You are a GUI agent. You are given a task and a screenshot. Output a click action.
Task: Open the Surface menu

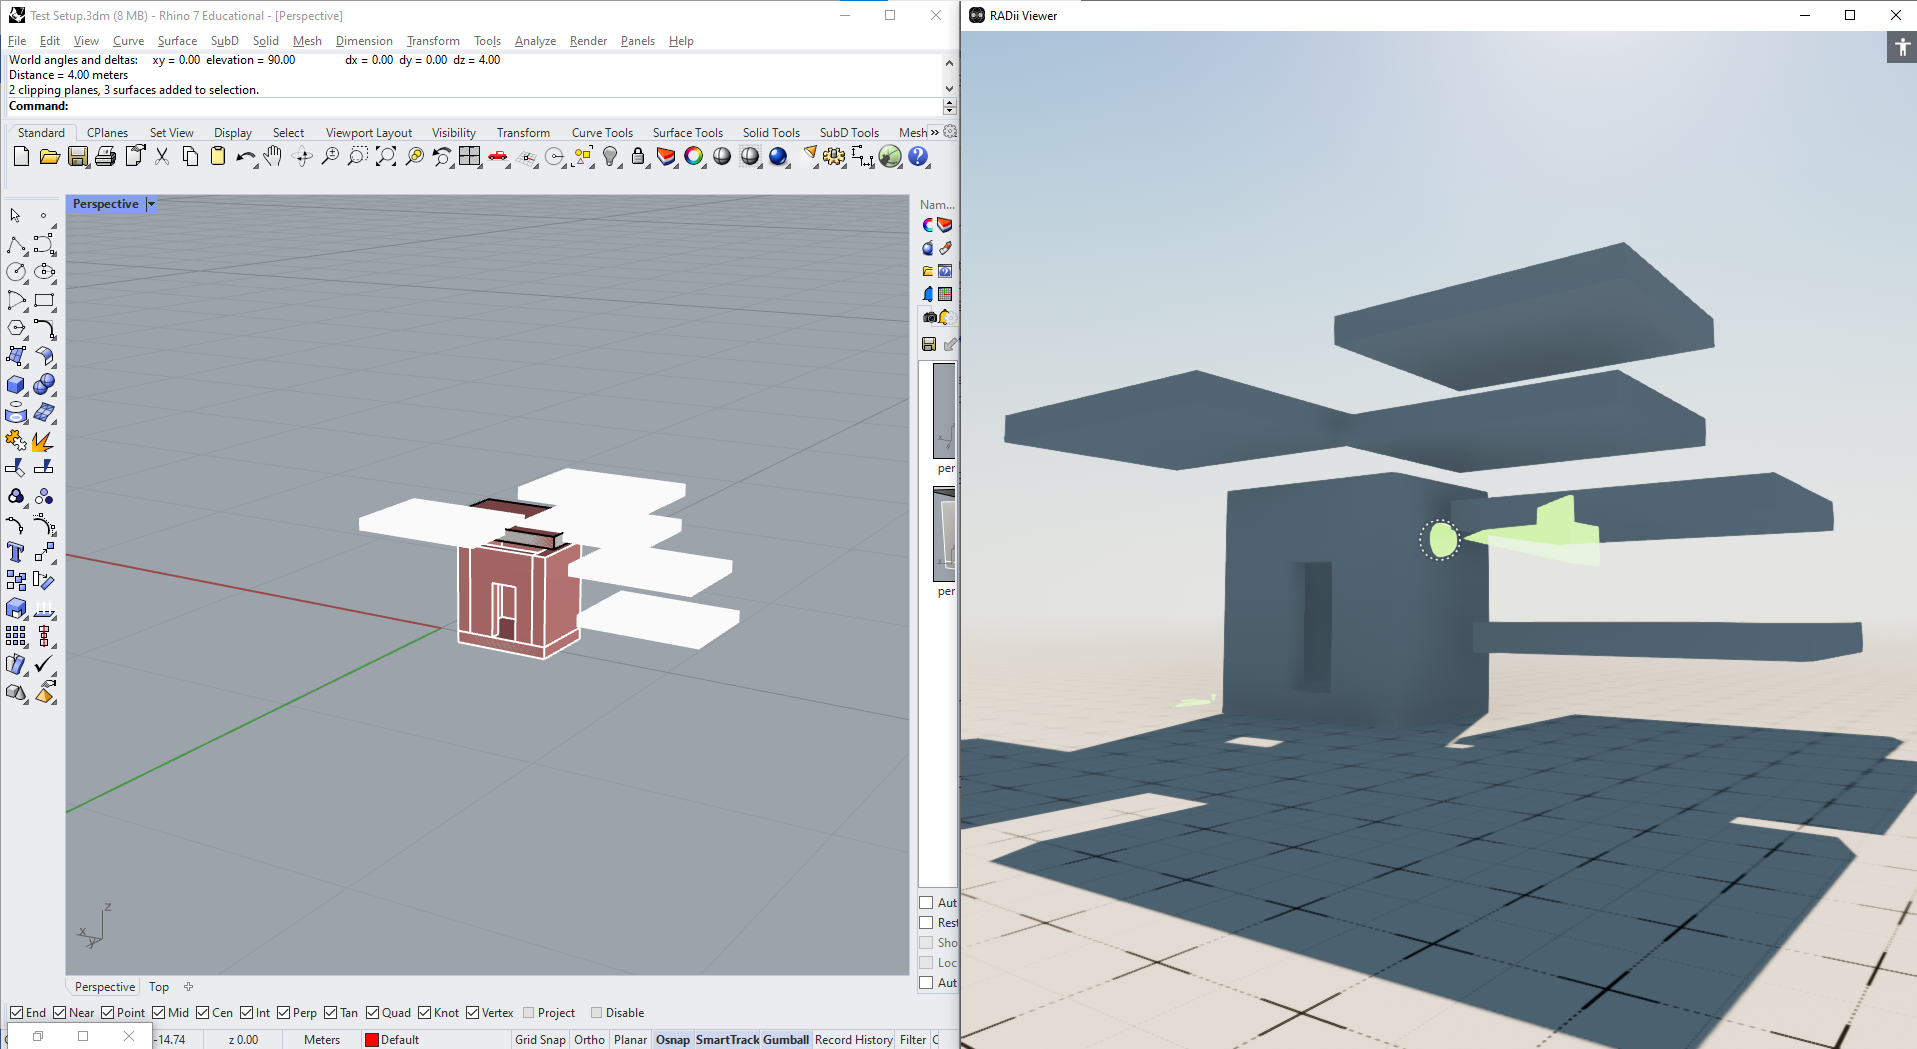tap(177, 41)
